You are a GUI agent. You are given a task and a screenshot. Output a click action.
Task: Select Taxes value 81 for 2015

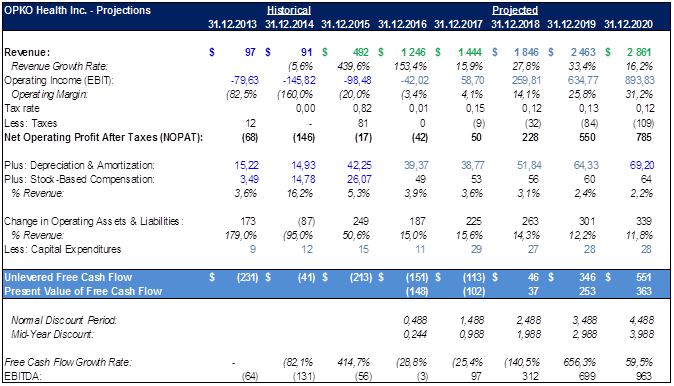[363, 123]
